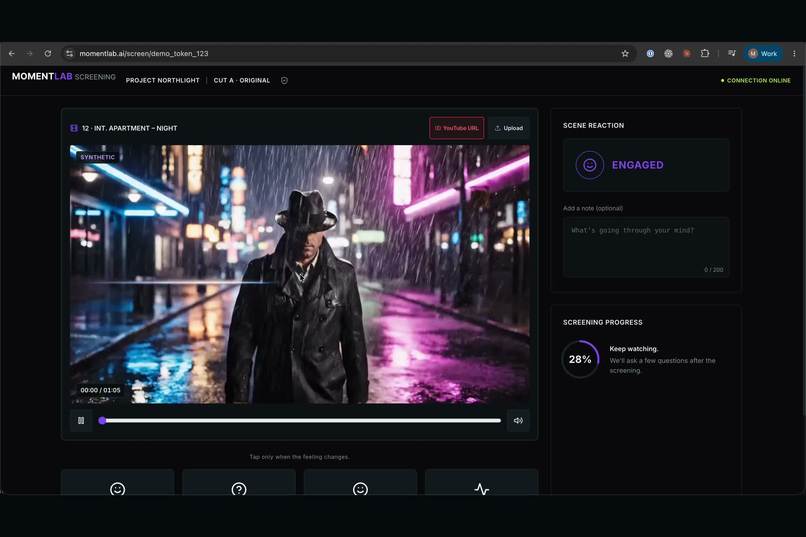Bookmark this page with the star icon
Image resolution: width=806 pixels, height=537 pixels.
(x=625, y=53)
